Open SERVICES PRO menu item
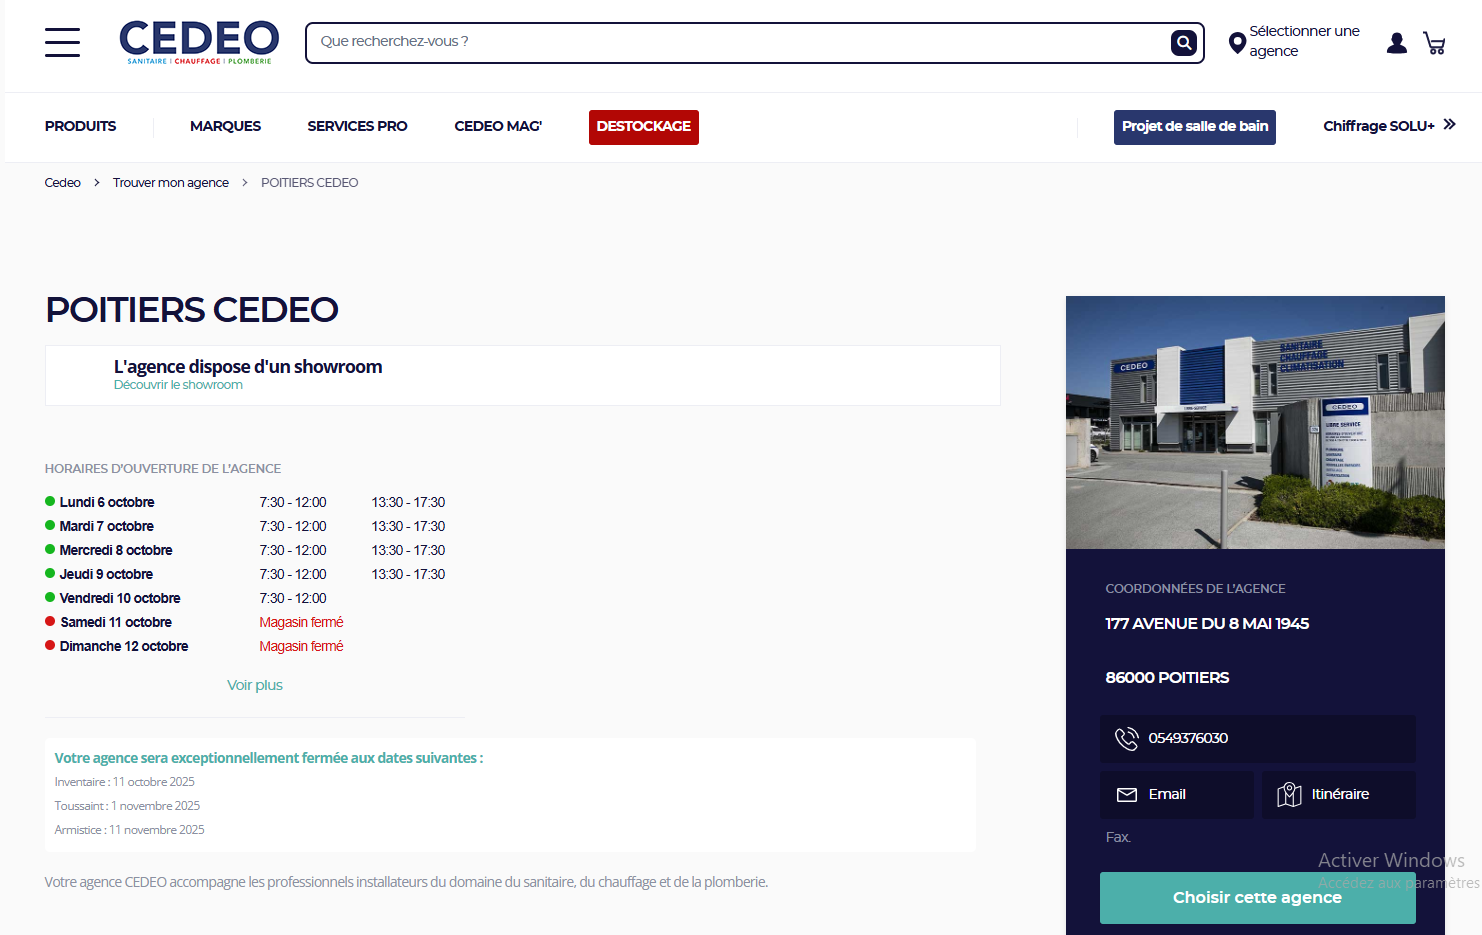1482x935 pixels. pos(357,126)
